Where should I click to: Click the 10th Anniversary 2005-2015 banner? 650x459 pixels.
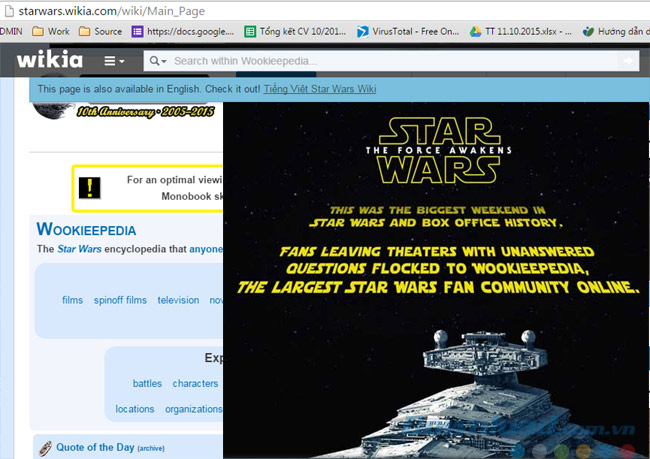[x=145, y=112]
